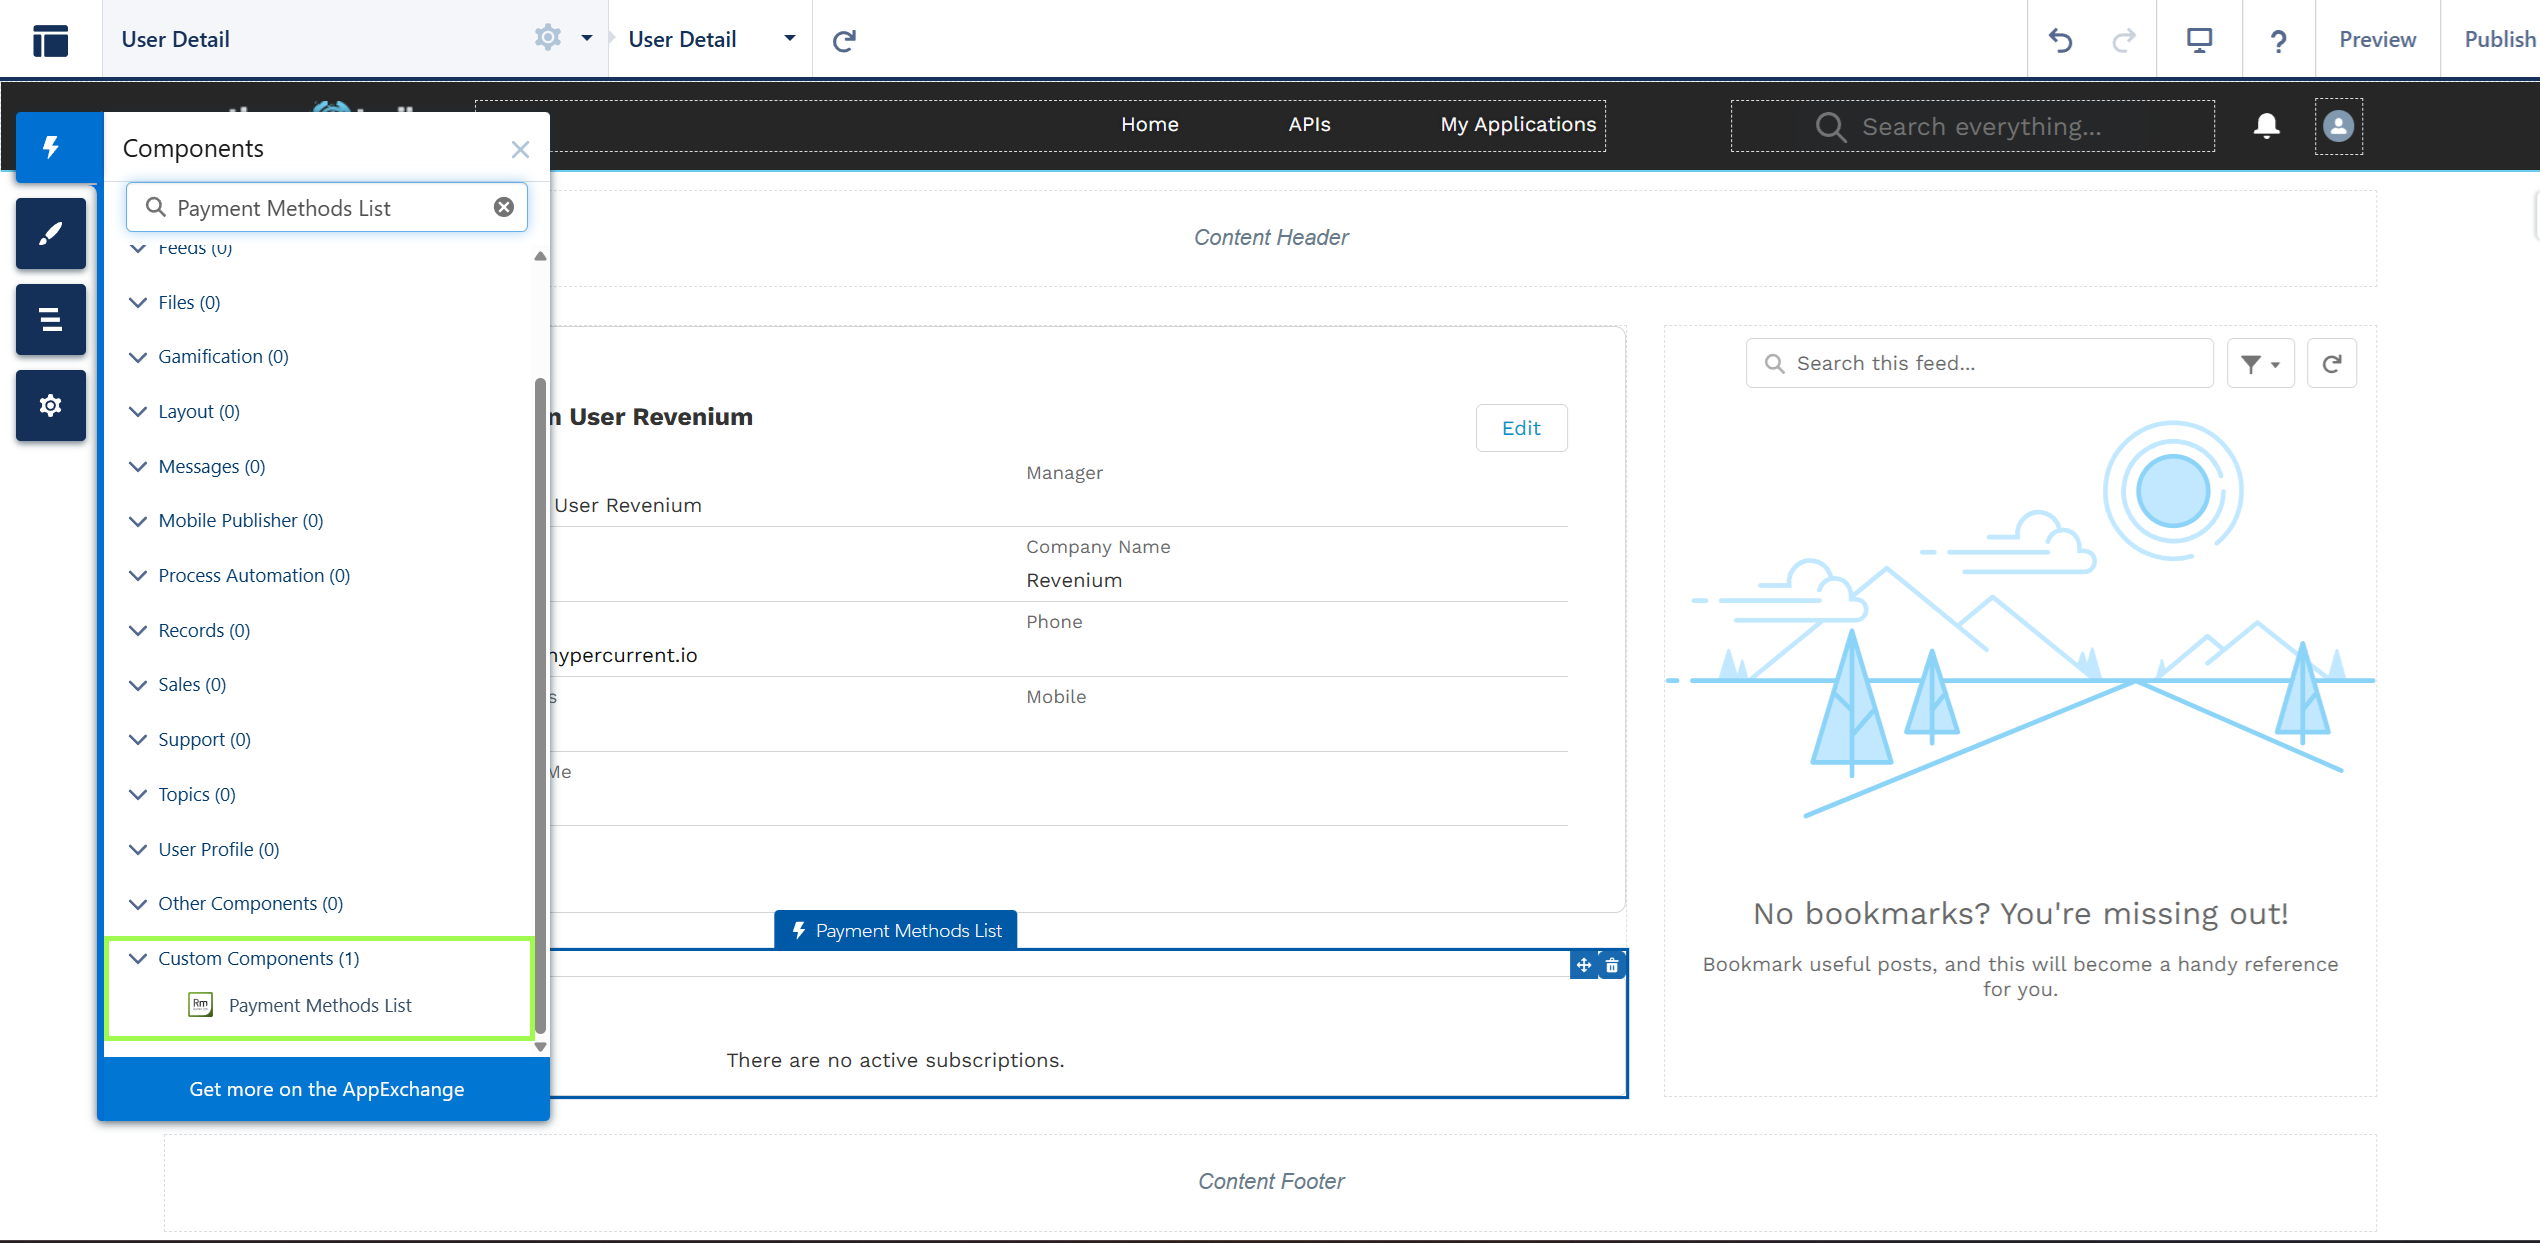
Task: Expand the Records components section
Action: (139, 630)
